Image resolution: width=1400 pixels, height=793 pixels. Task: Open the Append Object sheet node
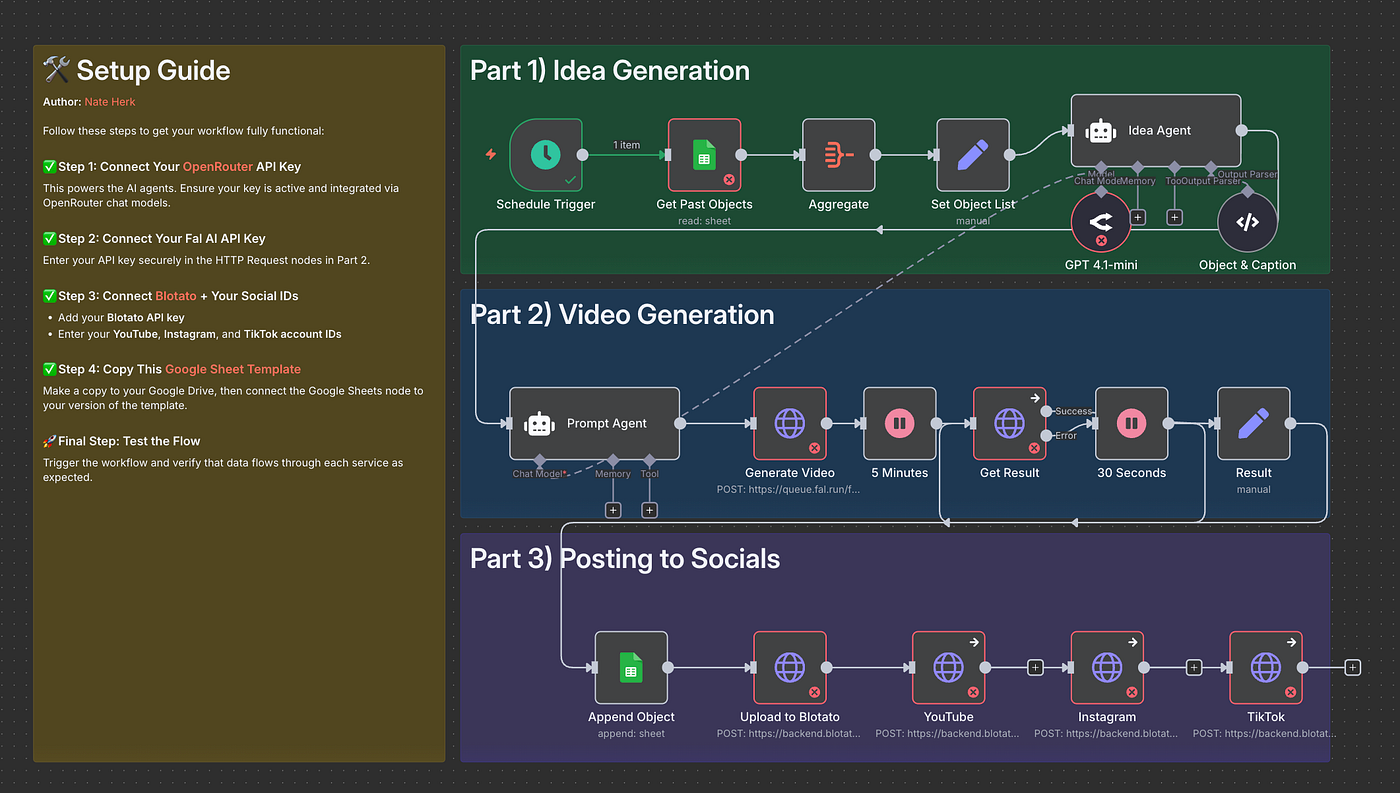pyautogui.click(x=631, y=667)
